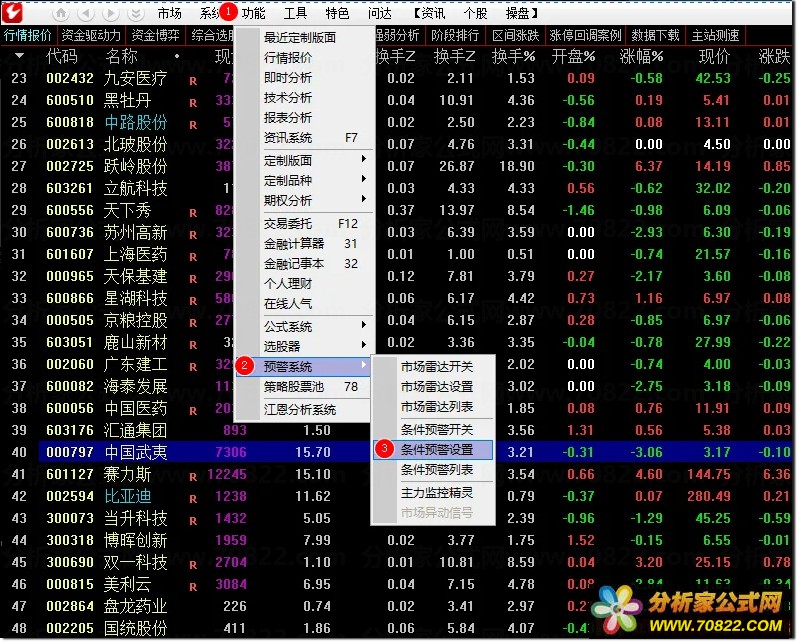The image size is (799, 642).
Task: Open the 特色 menu
Action: click(x=337, y=13)
